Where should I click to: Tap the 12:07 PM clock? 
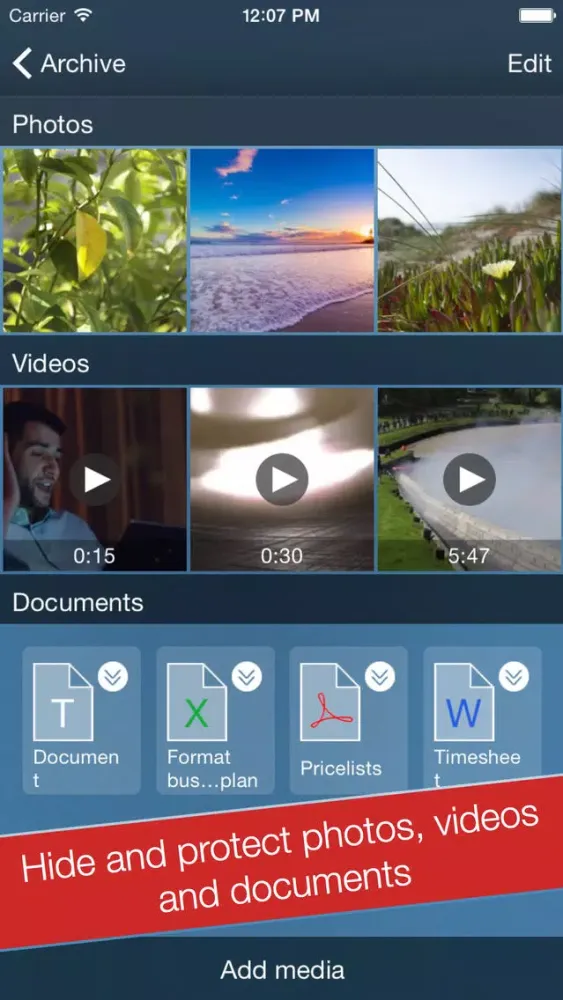point(281,16)
